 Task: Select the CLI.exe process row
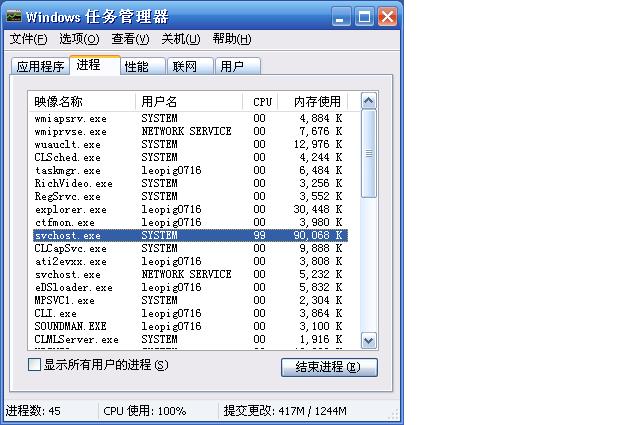(190, 314)
